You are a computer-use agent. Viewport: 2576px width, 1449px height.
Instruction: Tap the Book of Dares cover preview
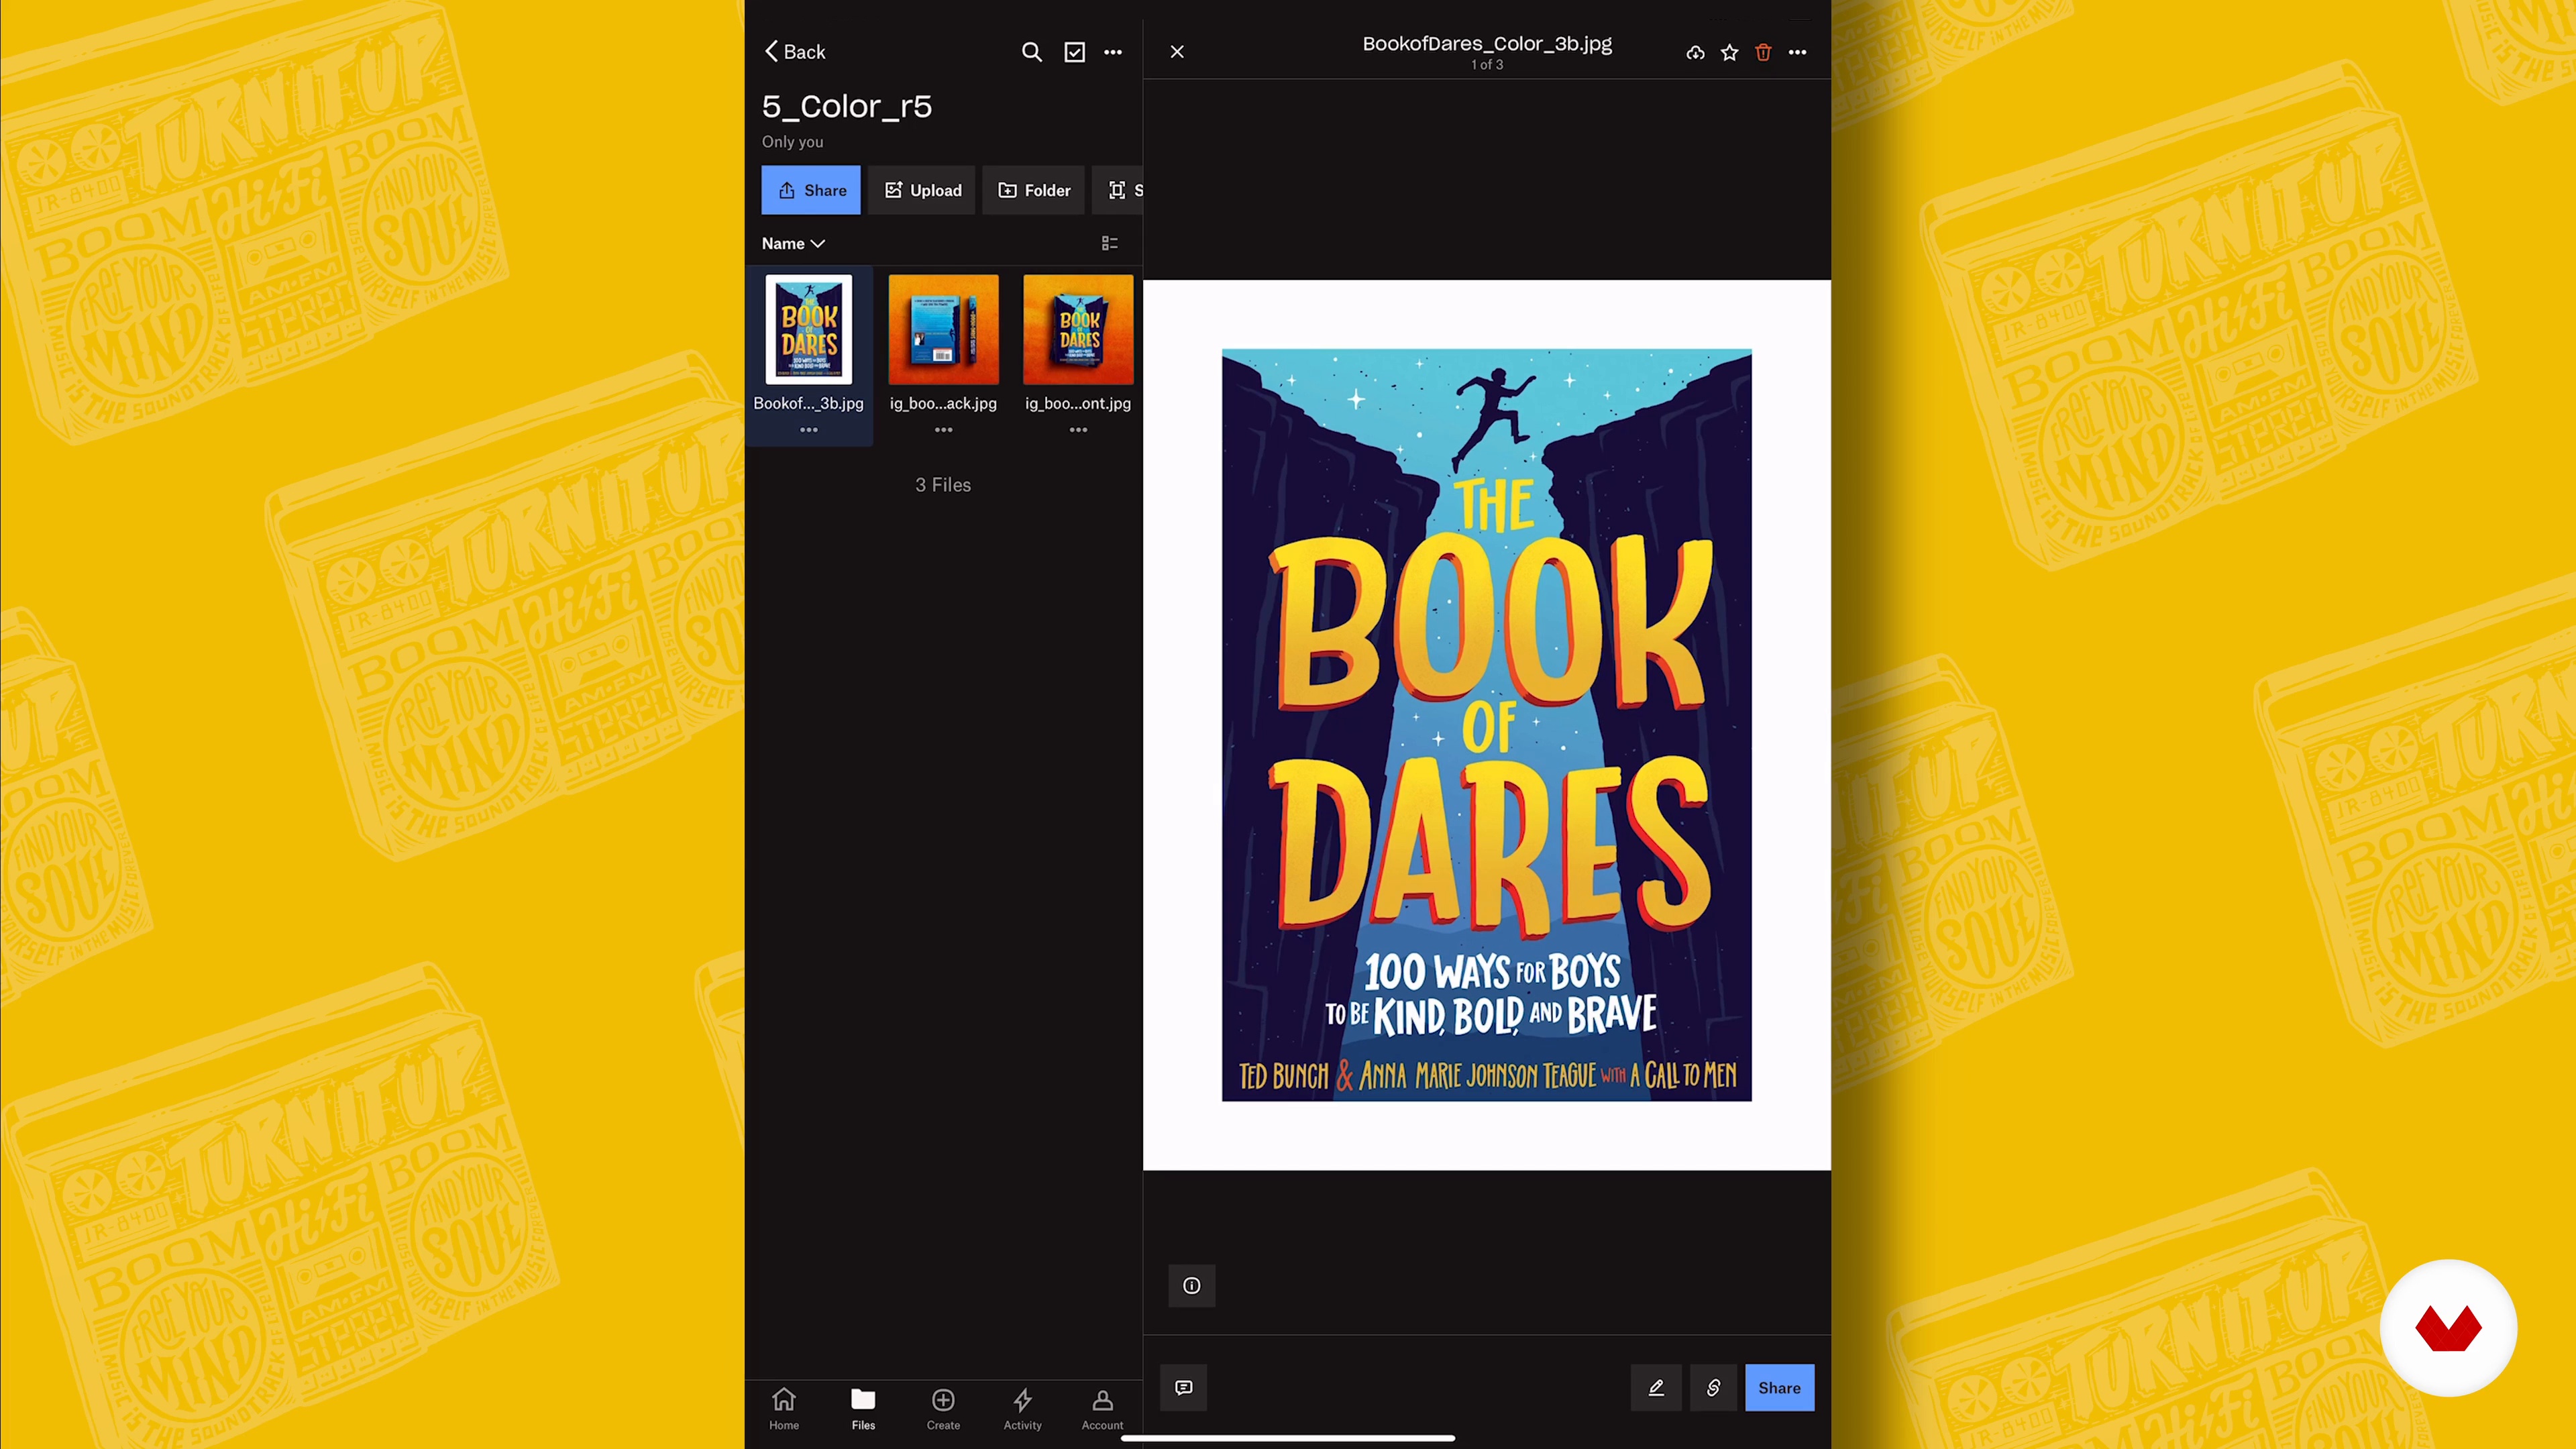[1487, 725]
